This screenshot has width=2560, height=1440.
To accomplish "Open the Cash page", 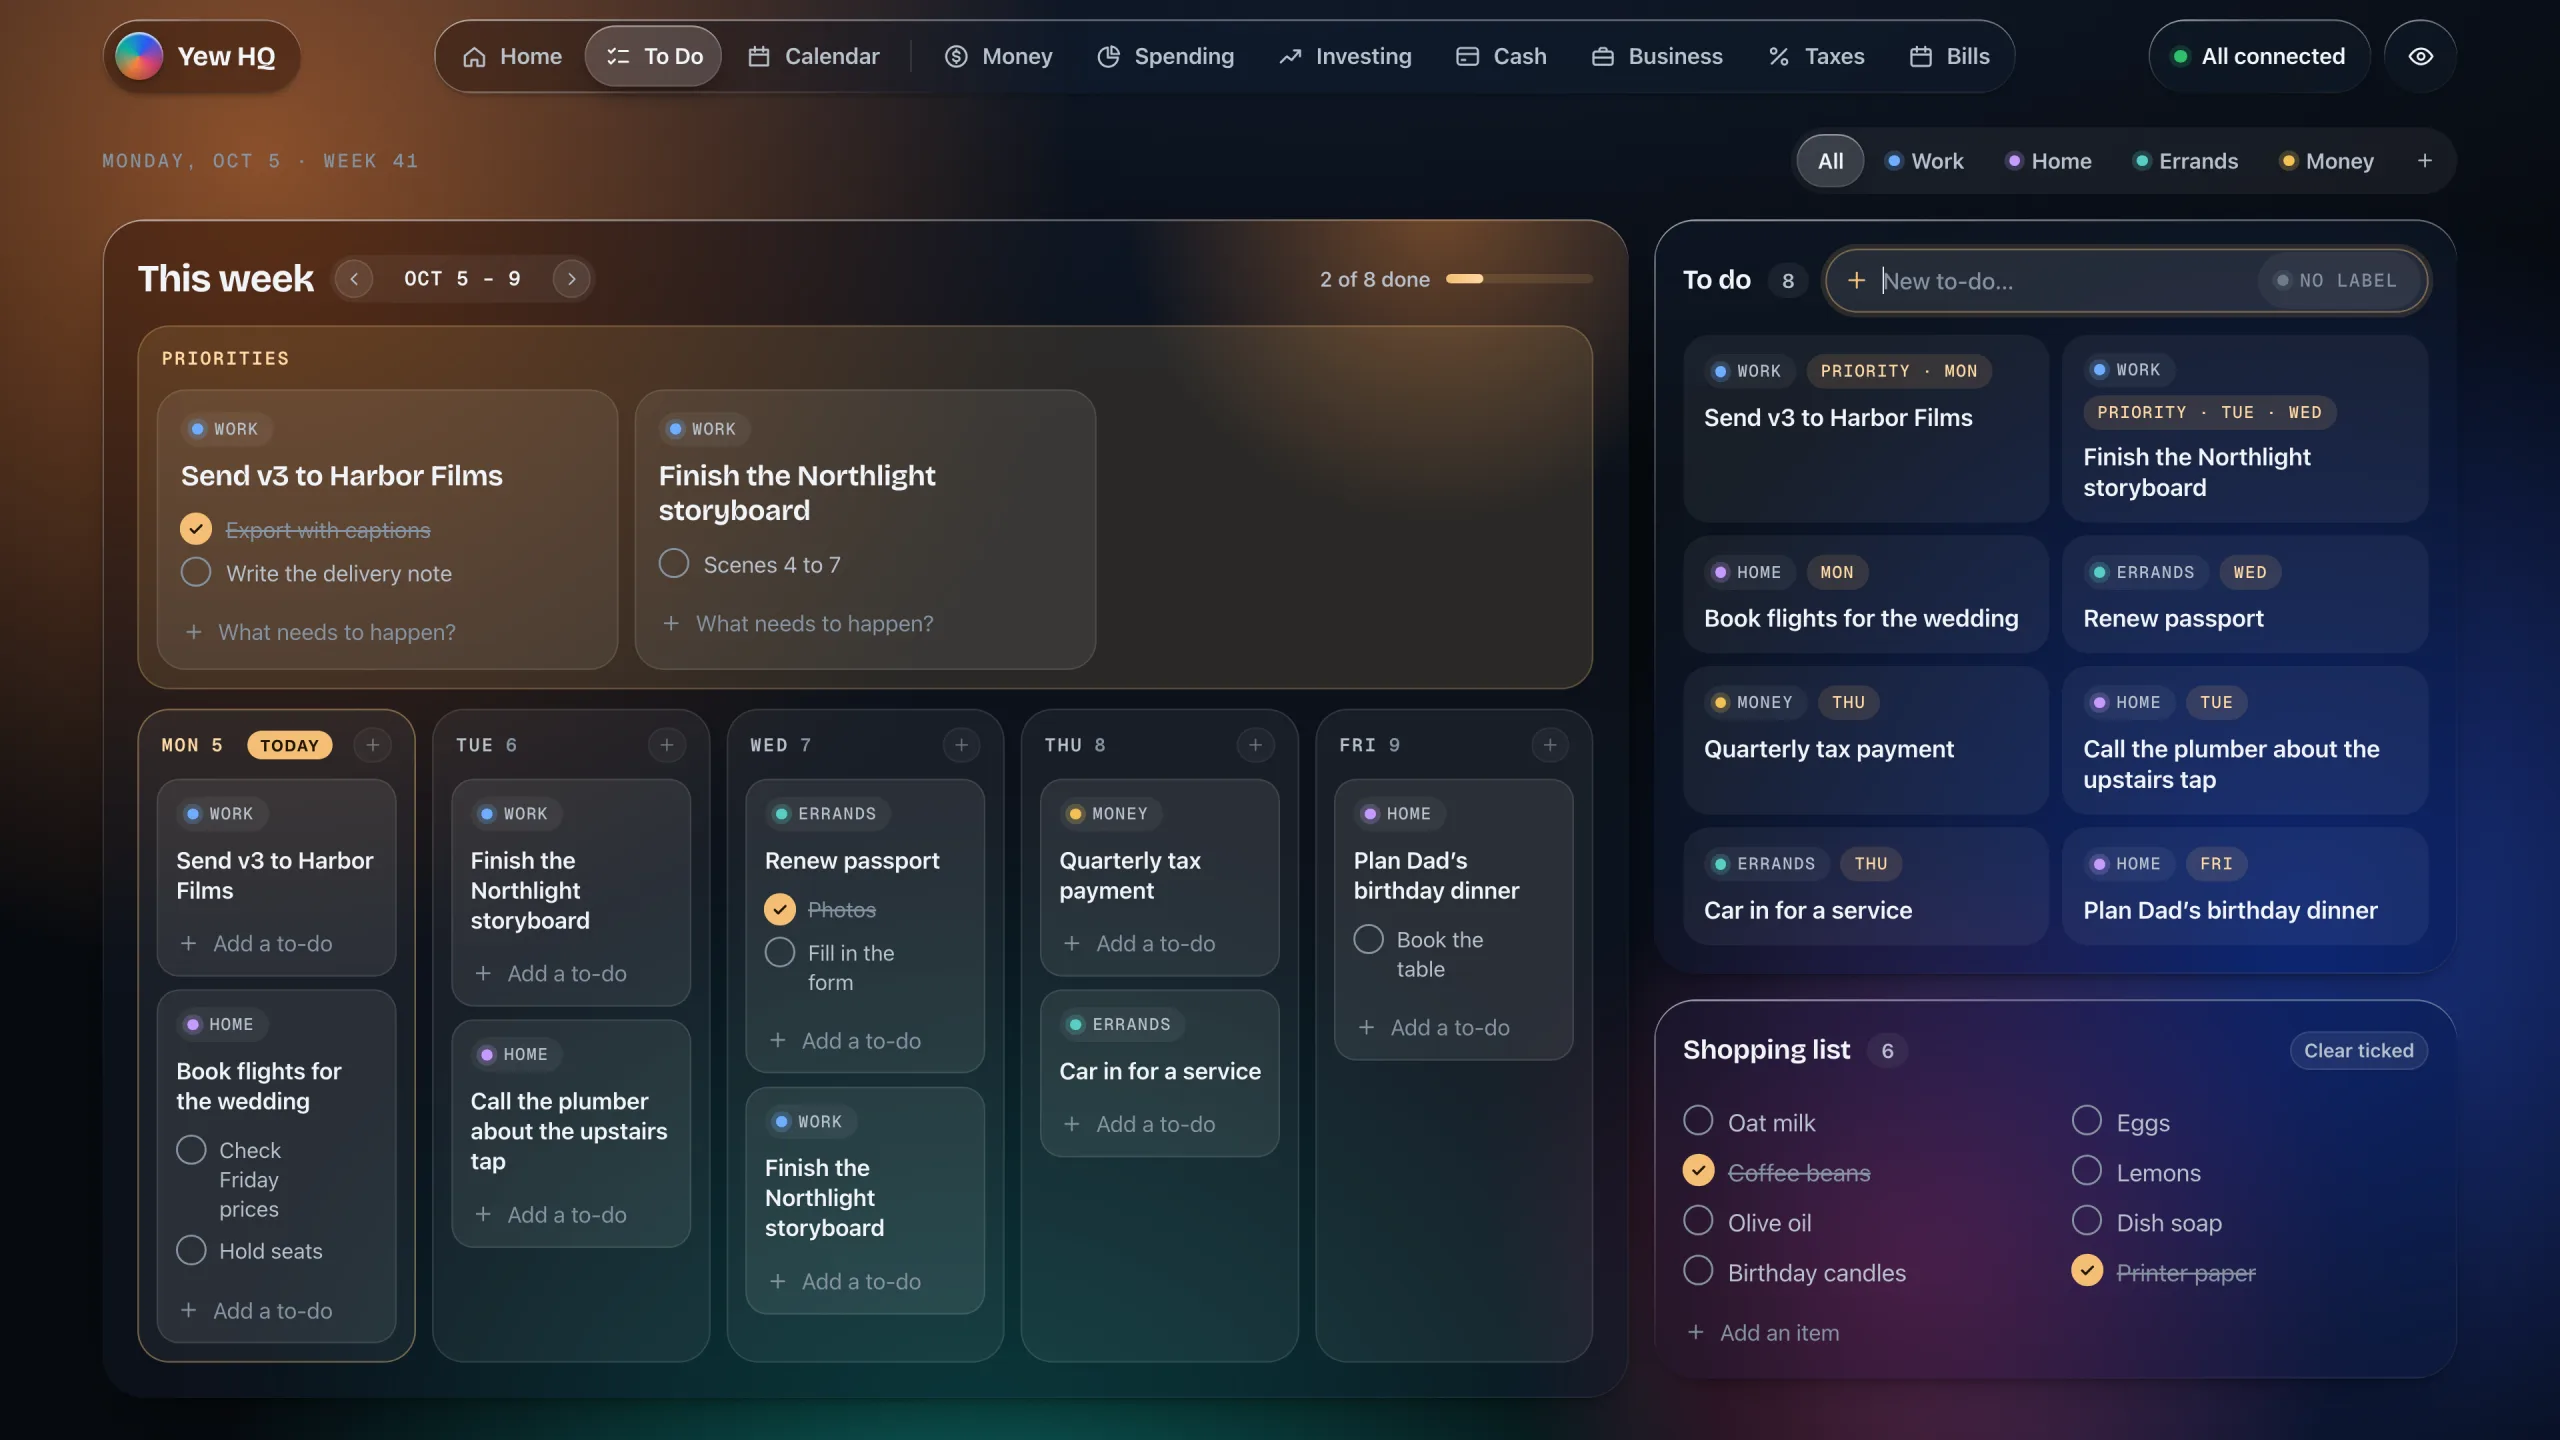I will tap(1501, 56).
